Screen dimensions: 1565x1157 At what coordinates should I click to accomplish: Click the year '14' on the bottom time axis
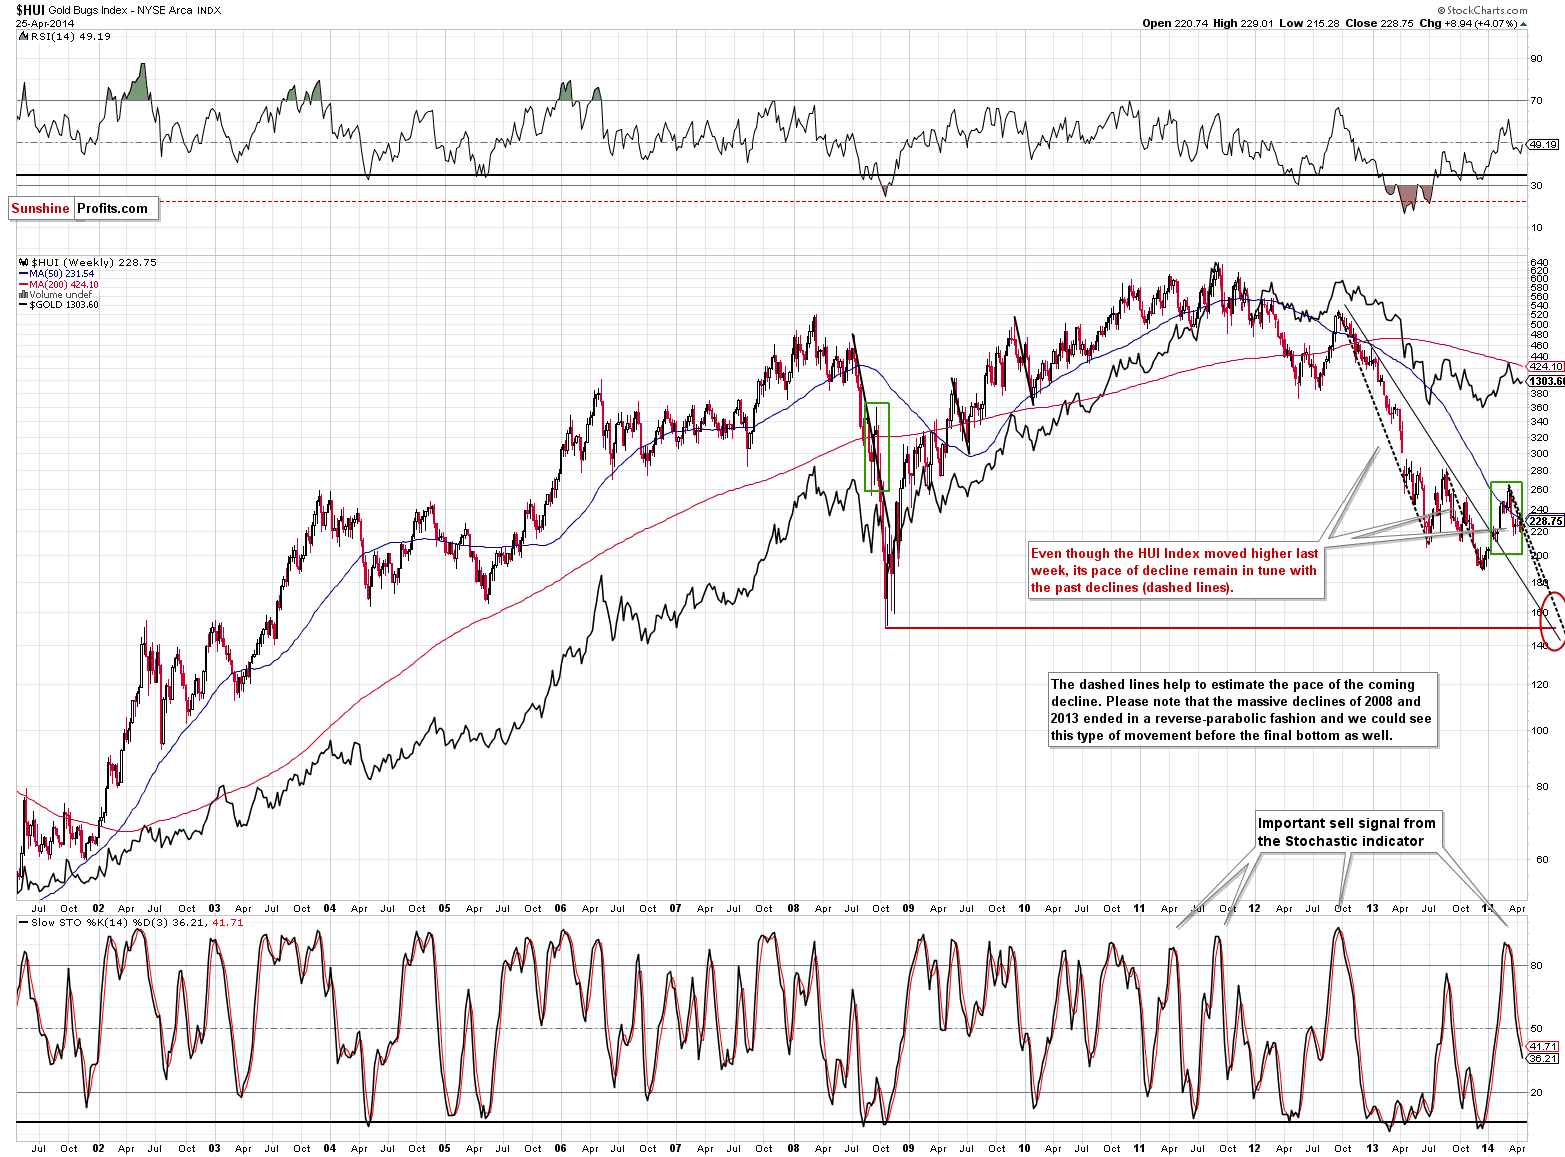[x=1488, y=1148]
